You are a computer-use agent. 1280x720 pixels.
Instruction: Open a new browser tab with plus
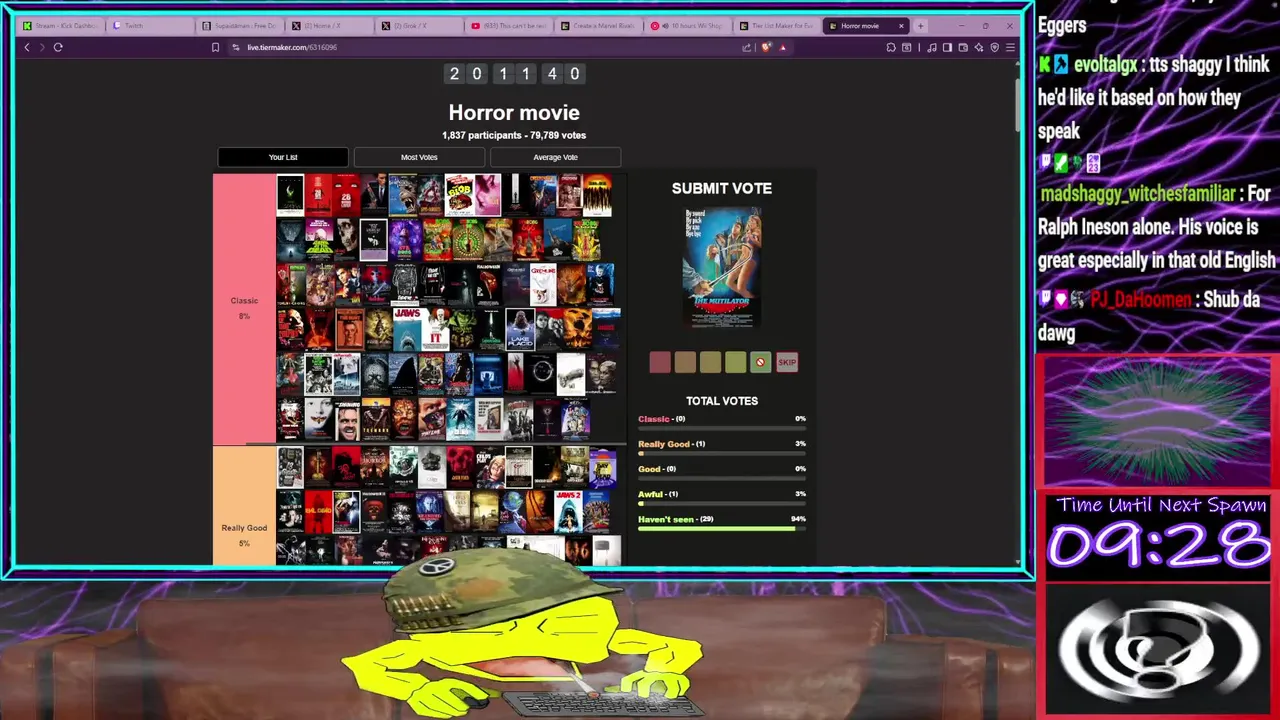pyautogui.click(x=920, y=26)
